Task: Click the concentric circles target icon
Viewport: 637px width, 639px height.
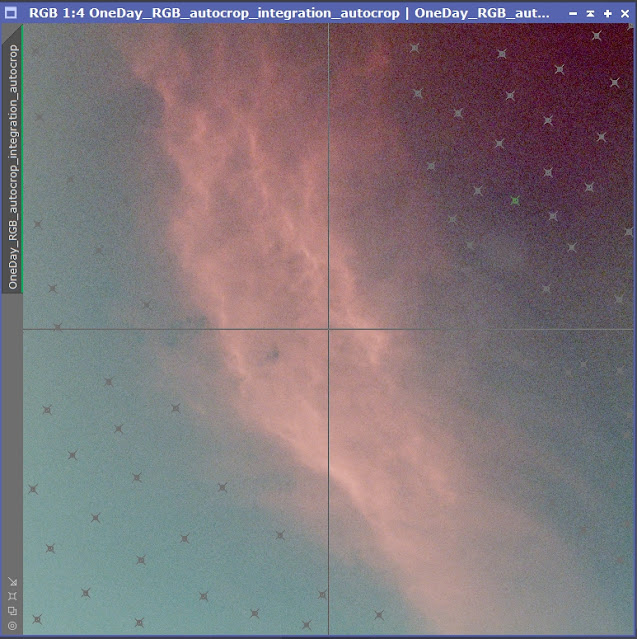Action: (13, 626)
